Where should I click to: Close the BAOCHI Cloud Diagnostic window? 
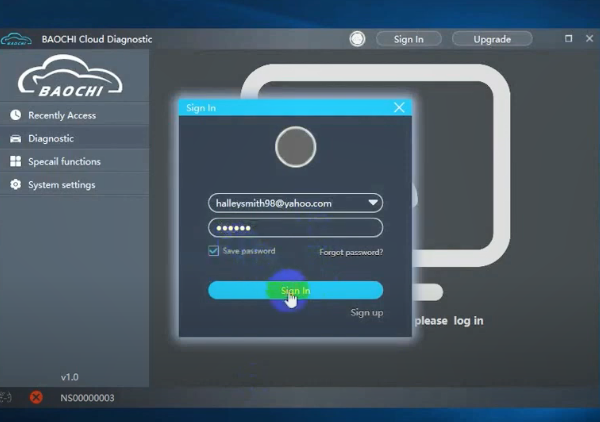tap(589, 39)
